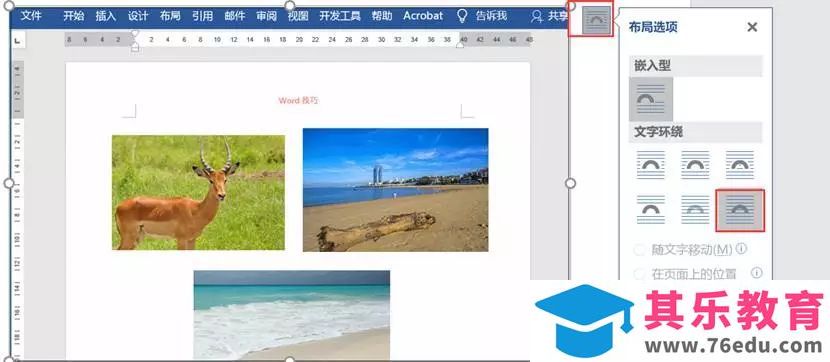Click the 嵌入型 section heading
This screenshot has width=830, height=362.
pyautogui.click(x=653, y=66)
